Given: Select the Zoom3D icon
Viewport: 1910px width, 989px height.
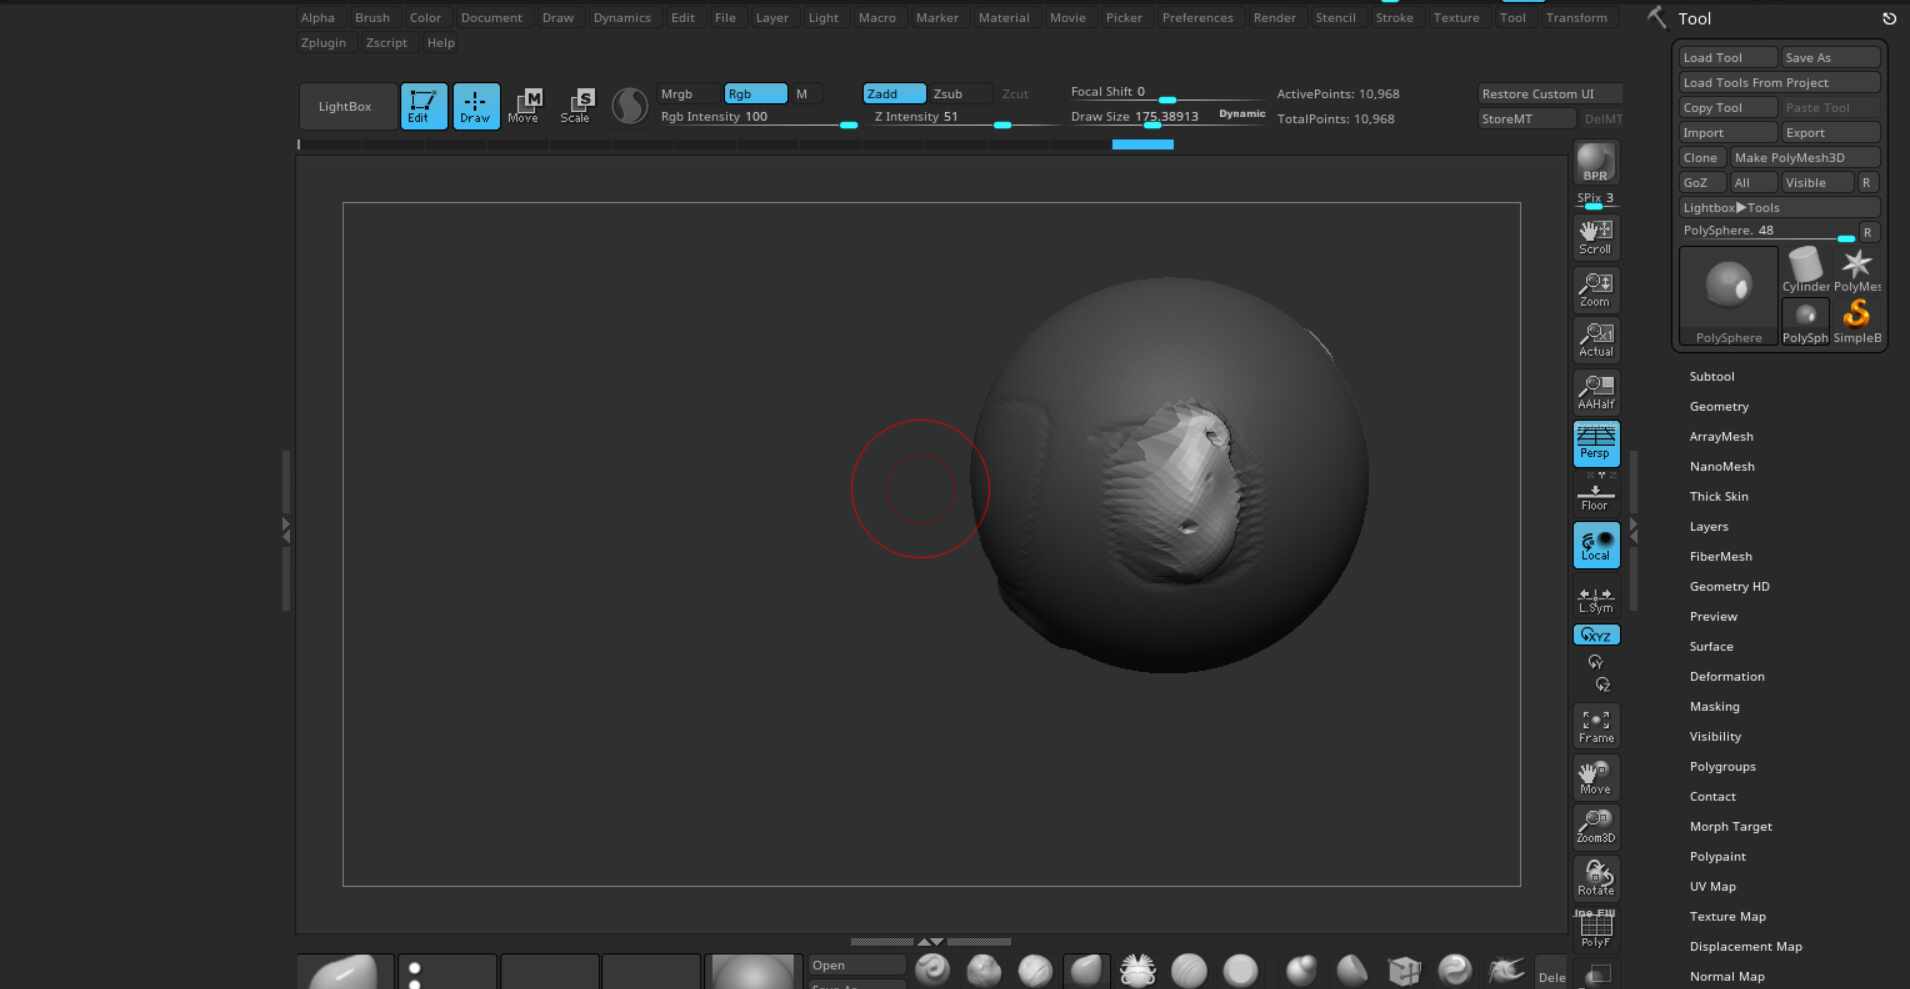Looking at the screenshot, I should point(1595,826).
